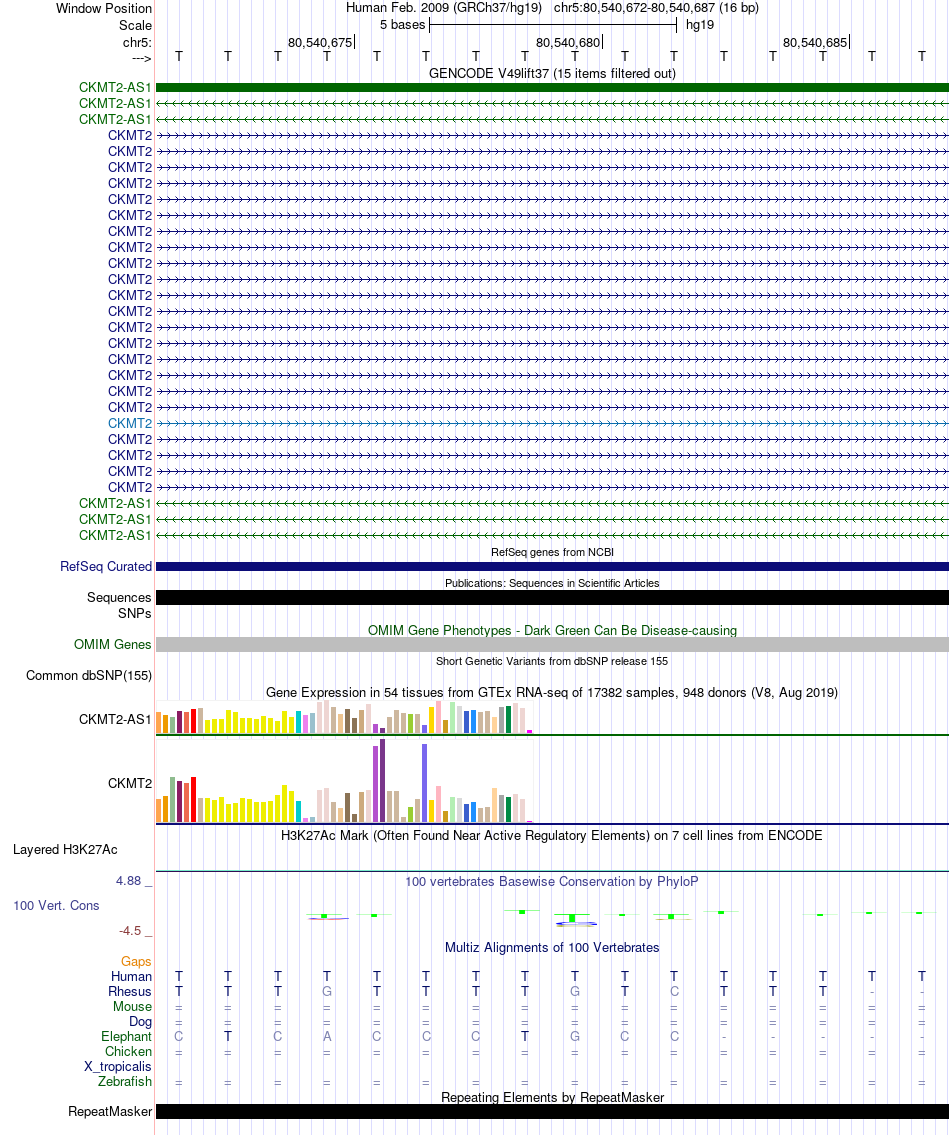The image size is (950, 1135).
Task: Open Repeating Elements by RepeatMasker title
Action: coord(552,1097)
